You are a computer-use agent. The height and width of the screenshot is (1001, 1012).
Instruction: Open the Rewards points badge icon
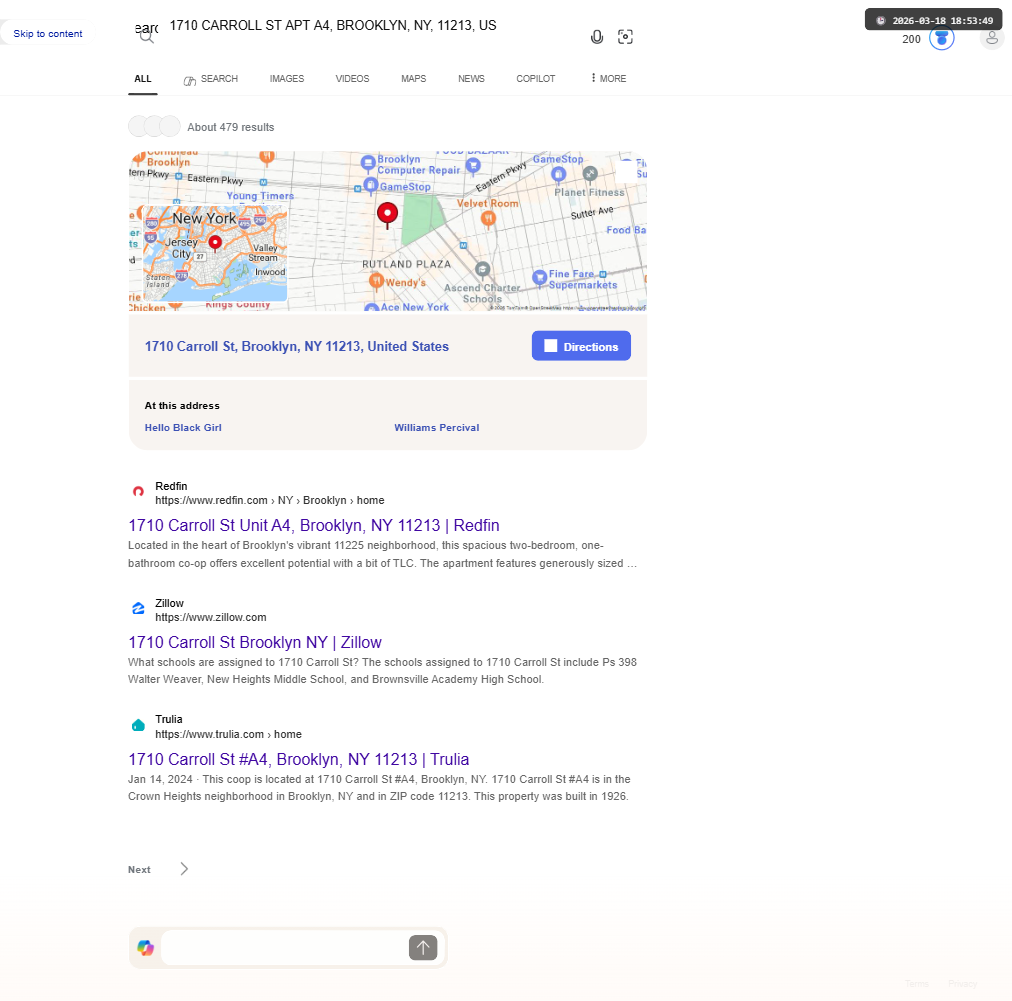(x=942, y=39)
